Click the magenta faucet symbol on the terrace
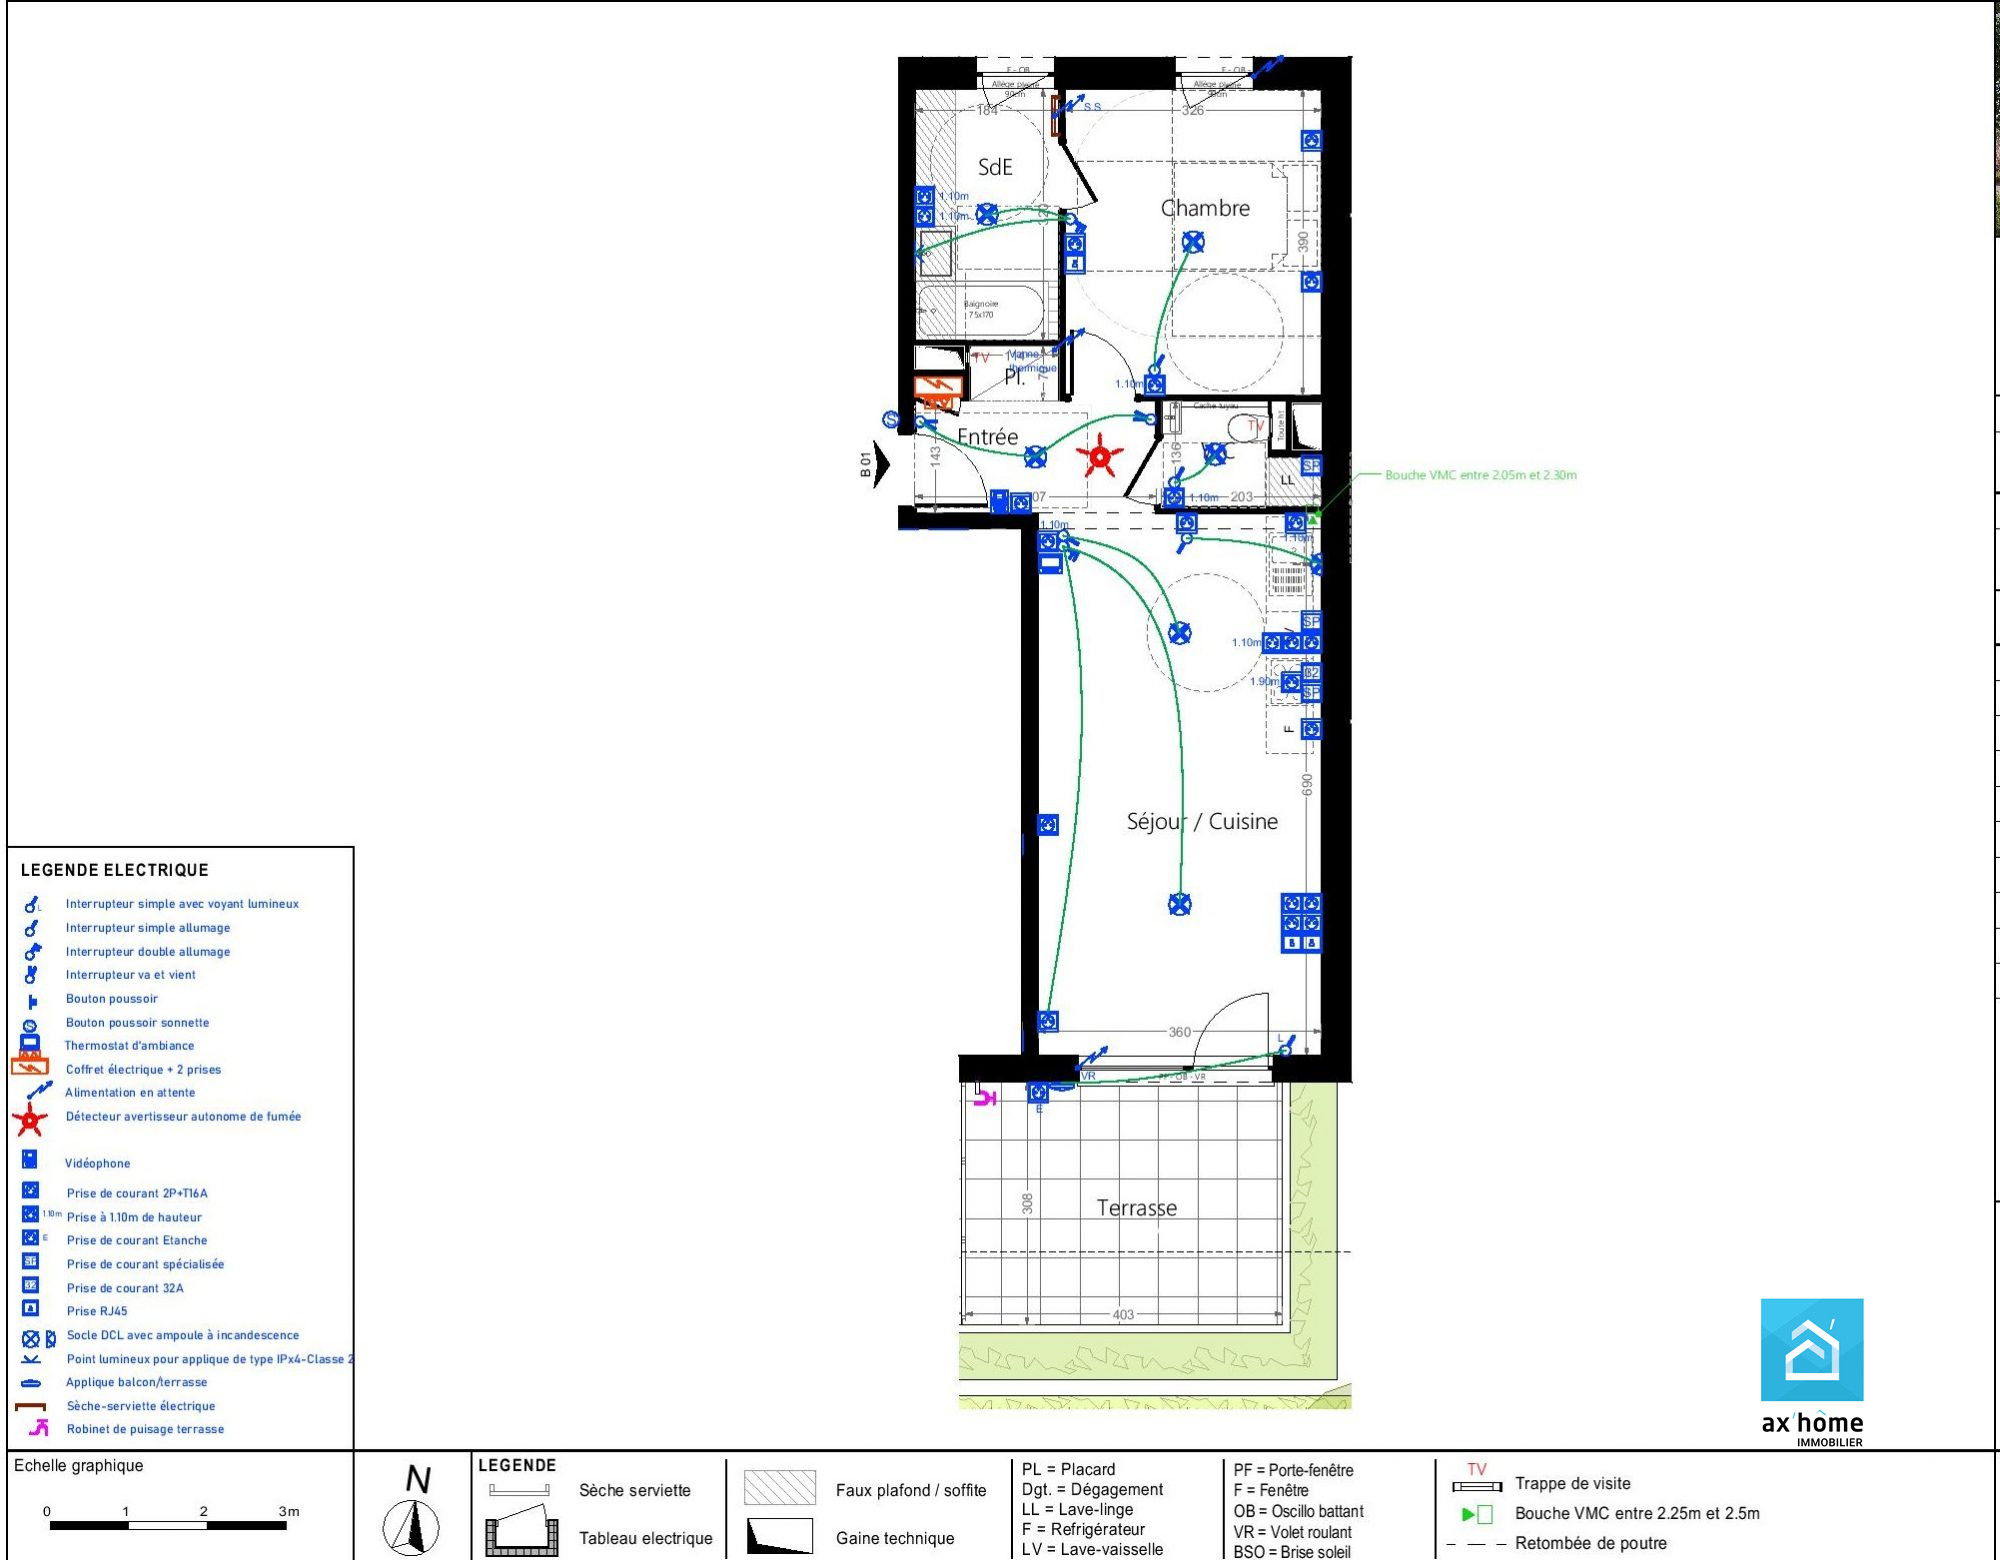Screen dimensions: 2000x1560 985,1098
